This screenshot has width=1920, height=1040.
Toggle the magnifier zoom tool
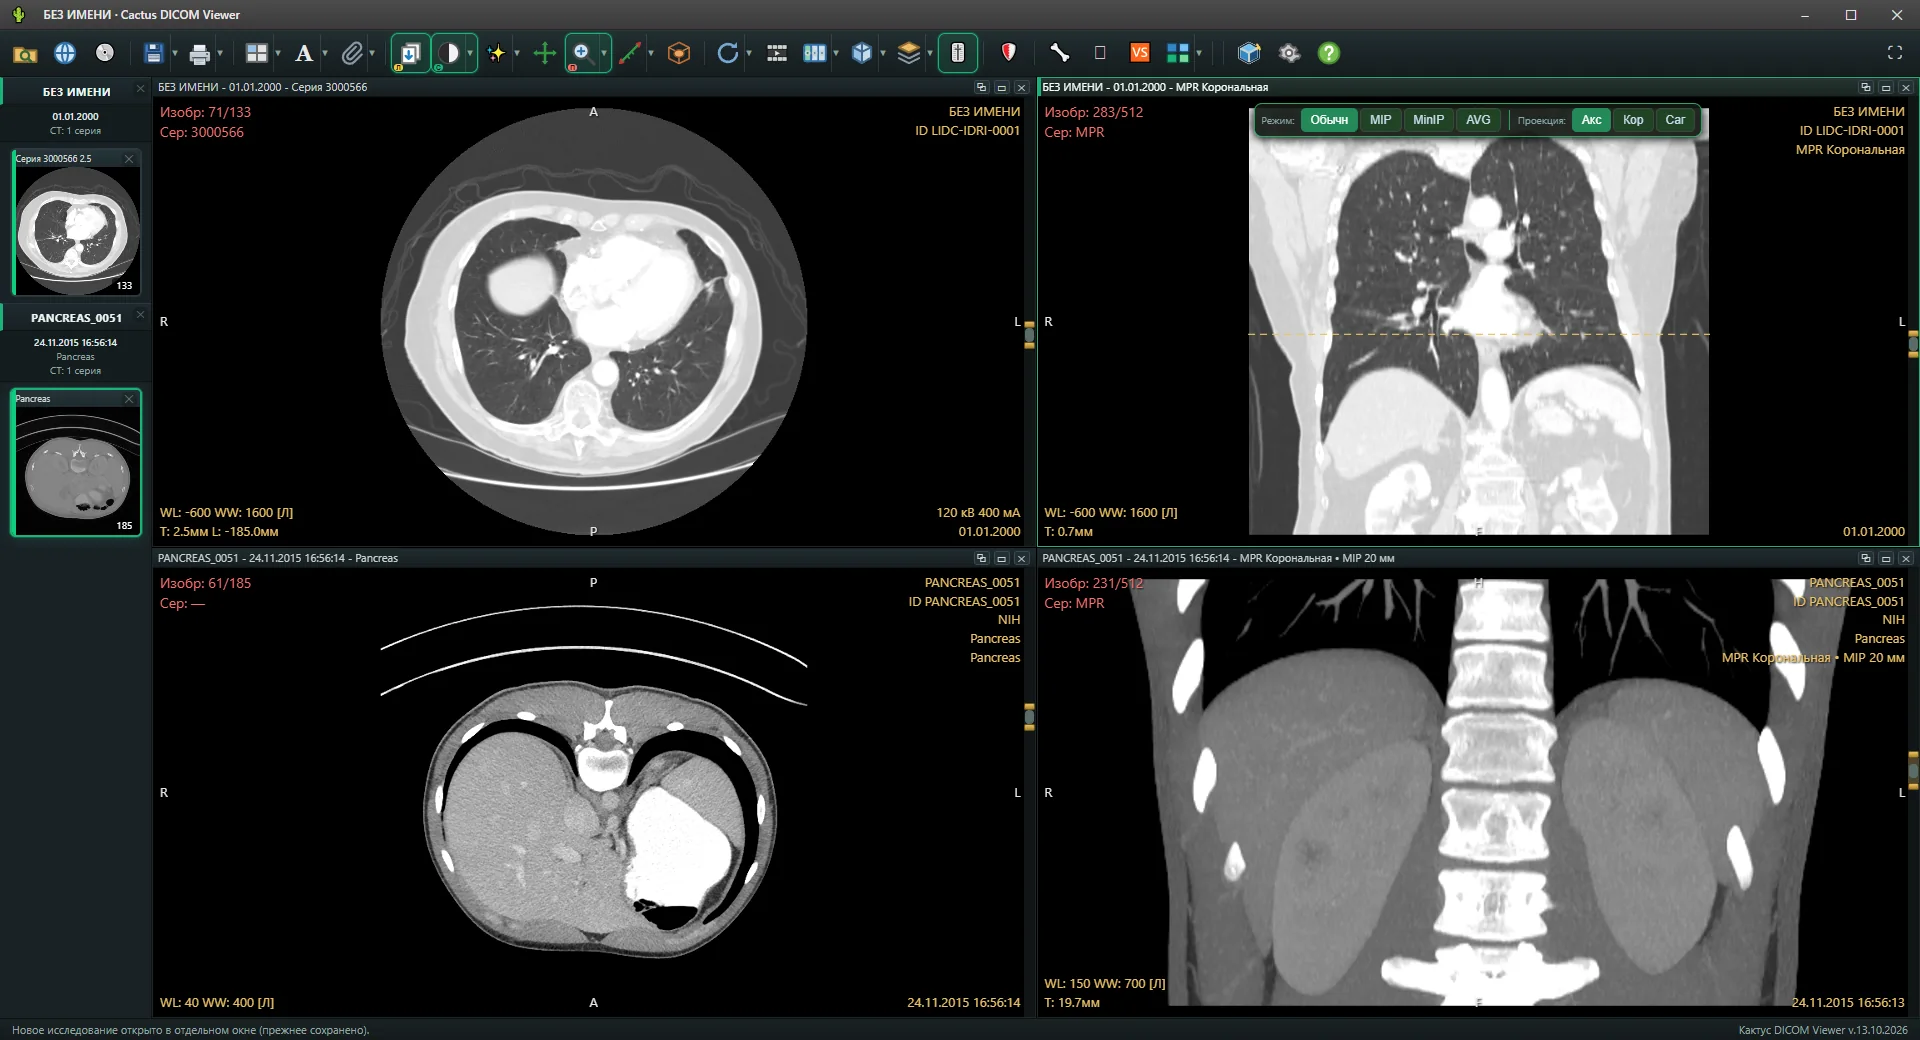(582, 54)
